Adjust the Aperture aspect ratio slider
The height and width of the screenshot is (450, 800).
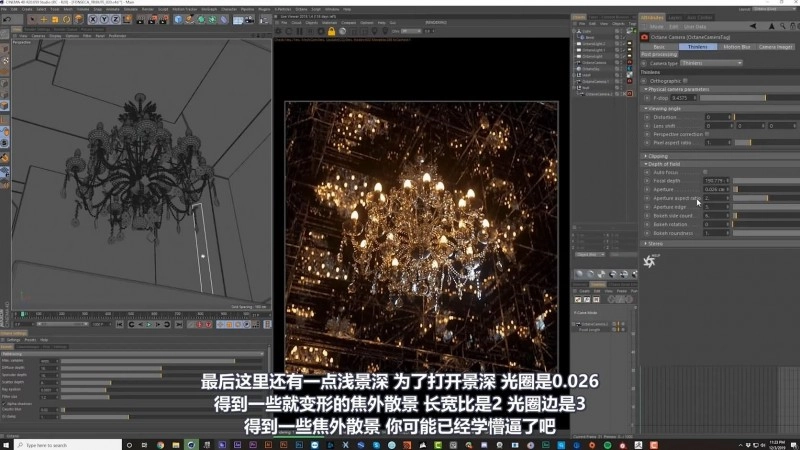point(750,198)
